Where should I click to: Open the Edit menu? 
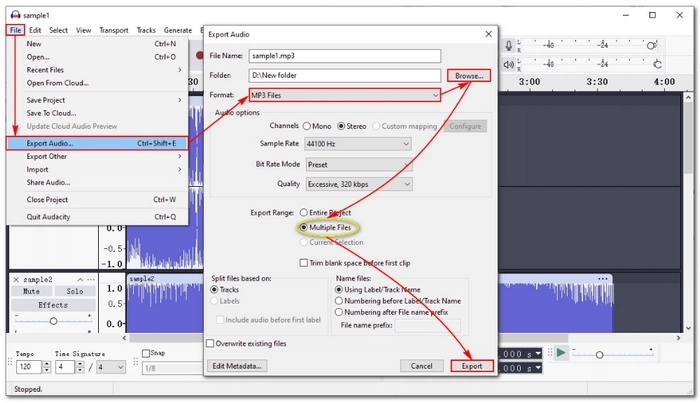tap(35, 30)
